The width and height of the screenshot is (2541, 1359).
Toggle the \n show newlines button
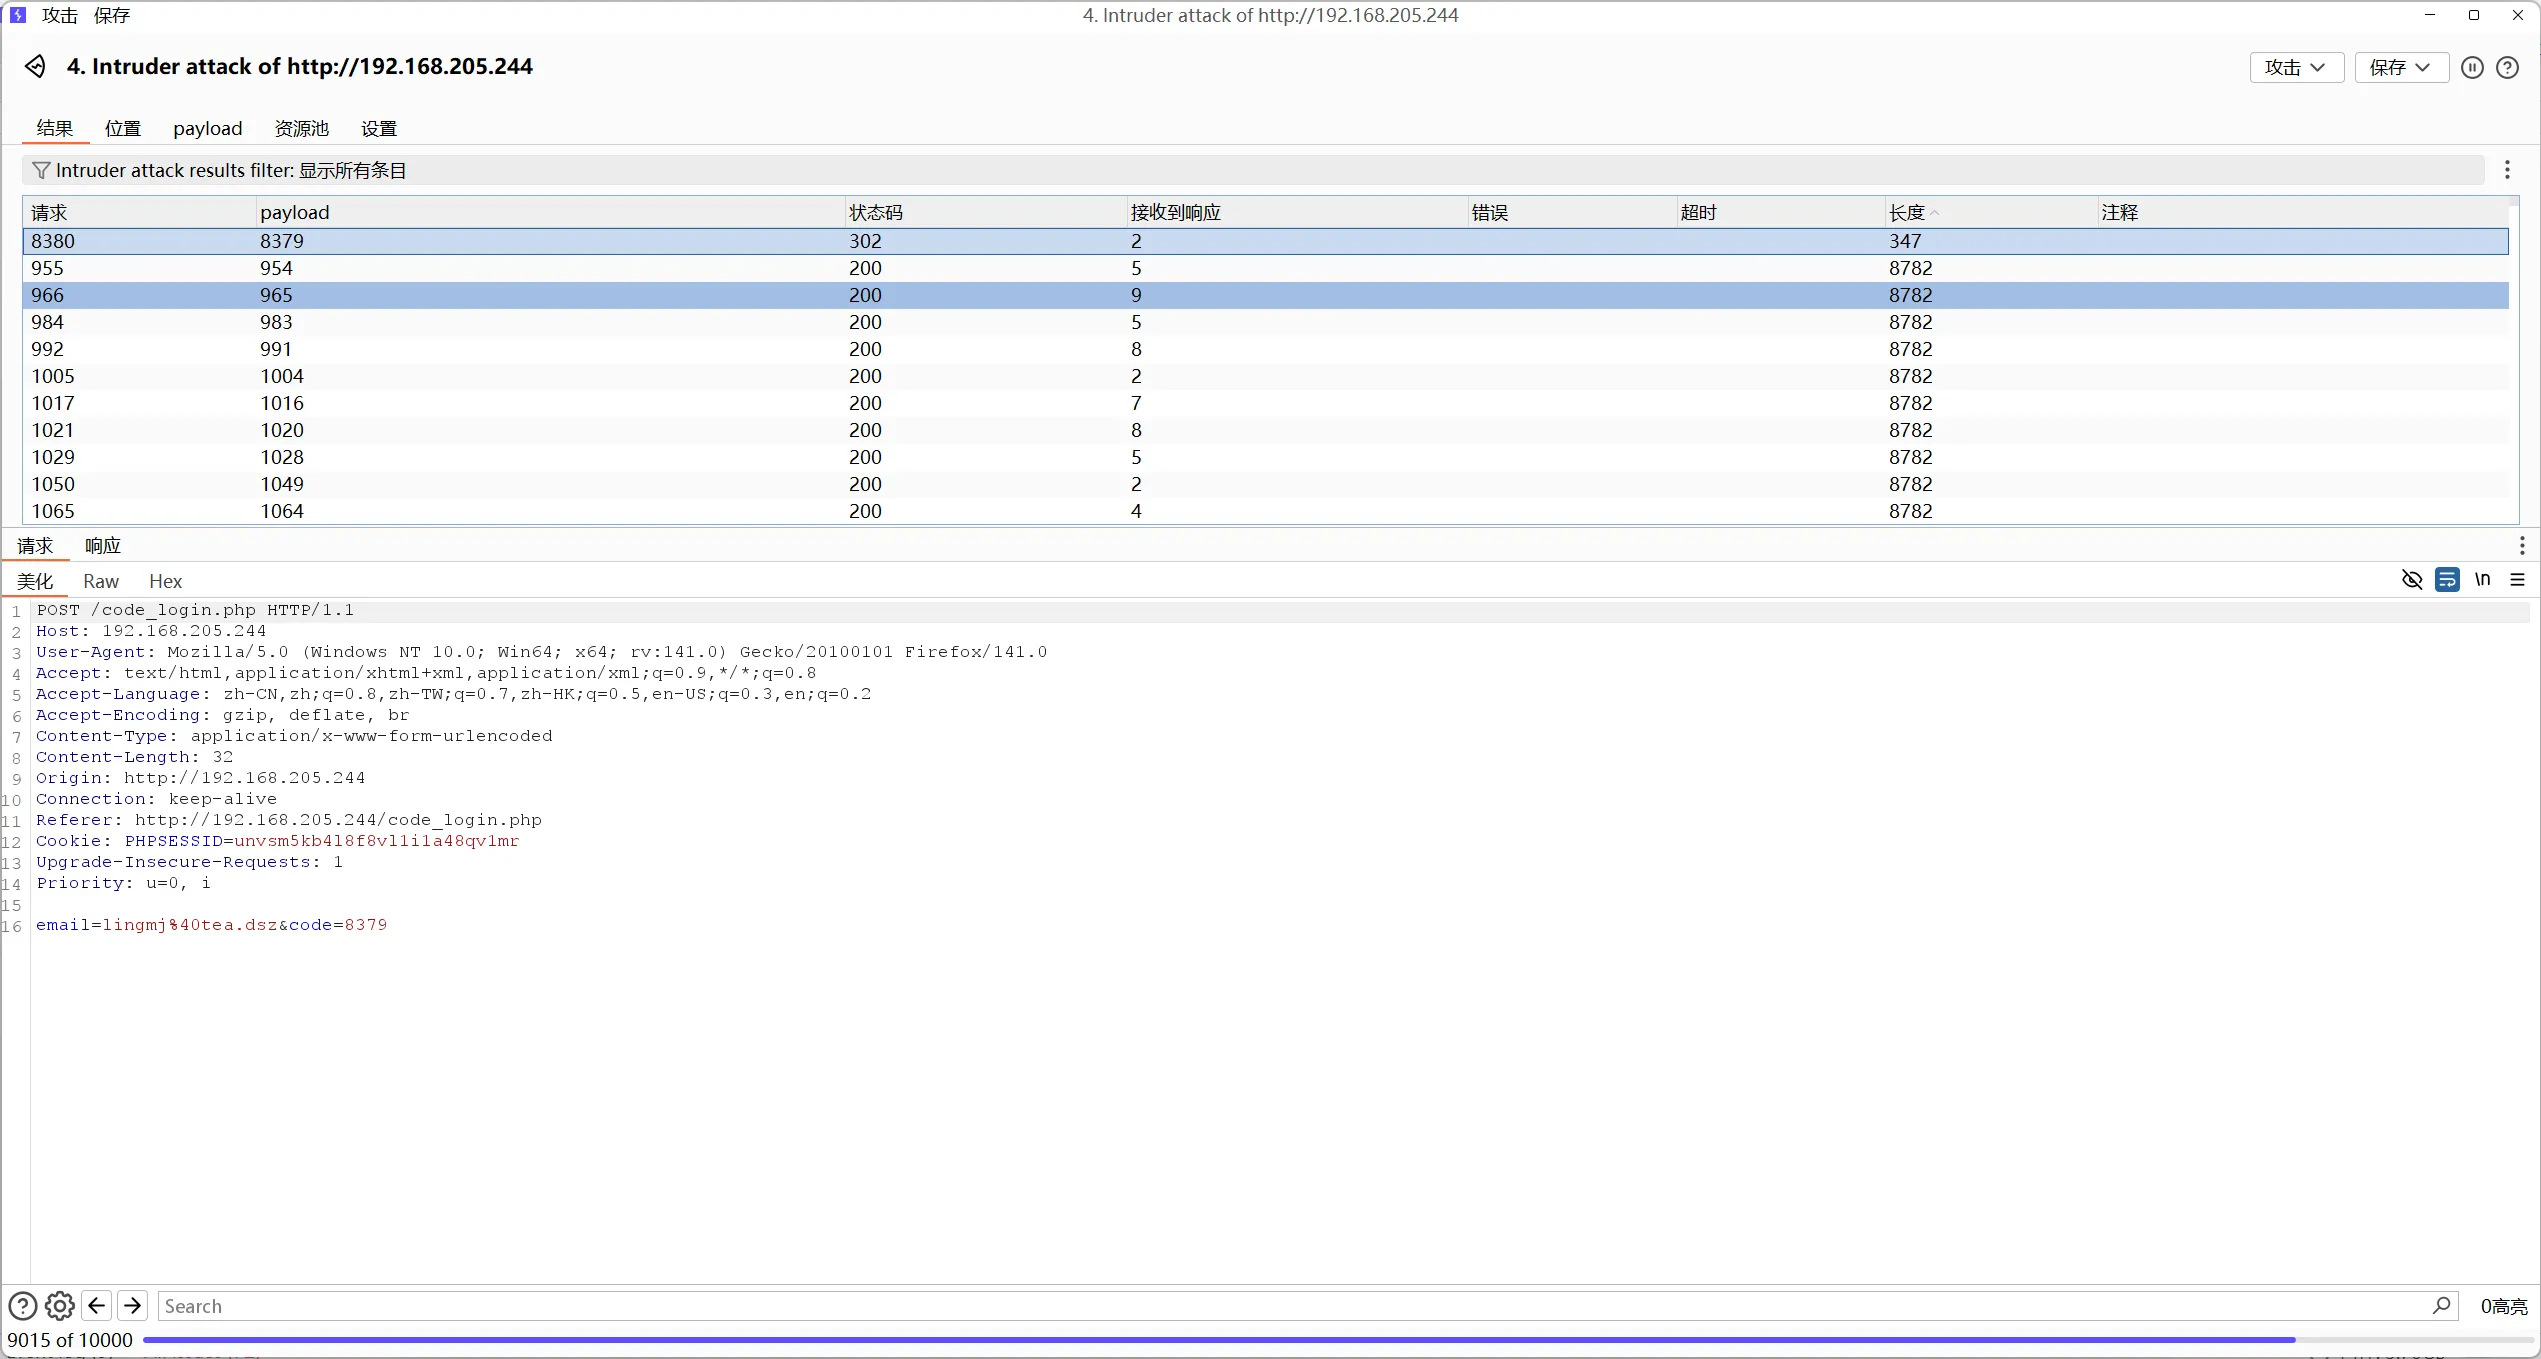tap(2482, 580)
